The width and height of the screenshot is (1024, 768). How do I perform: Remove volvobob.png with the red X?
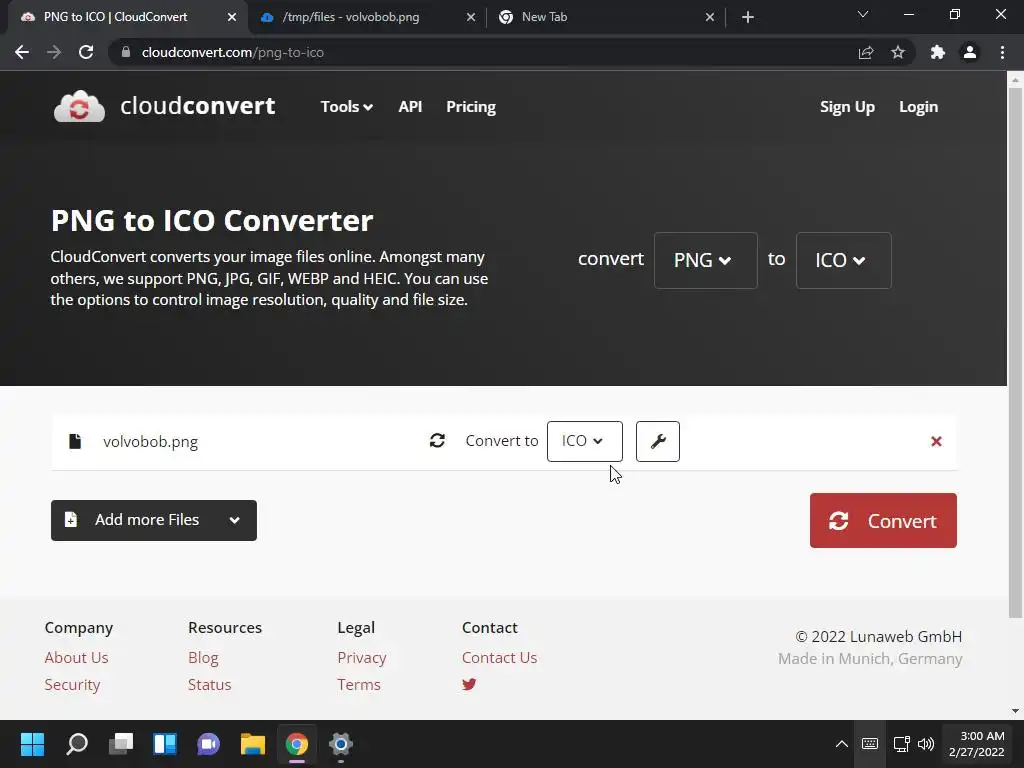936,441
